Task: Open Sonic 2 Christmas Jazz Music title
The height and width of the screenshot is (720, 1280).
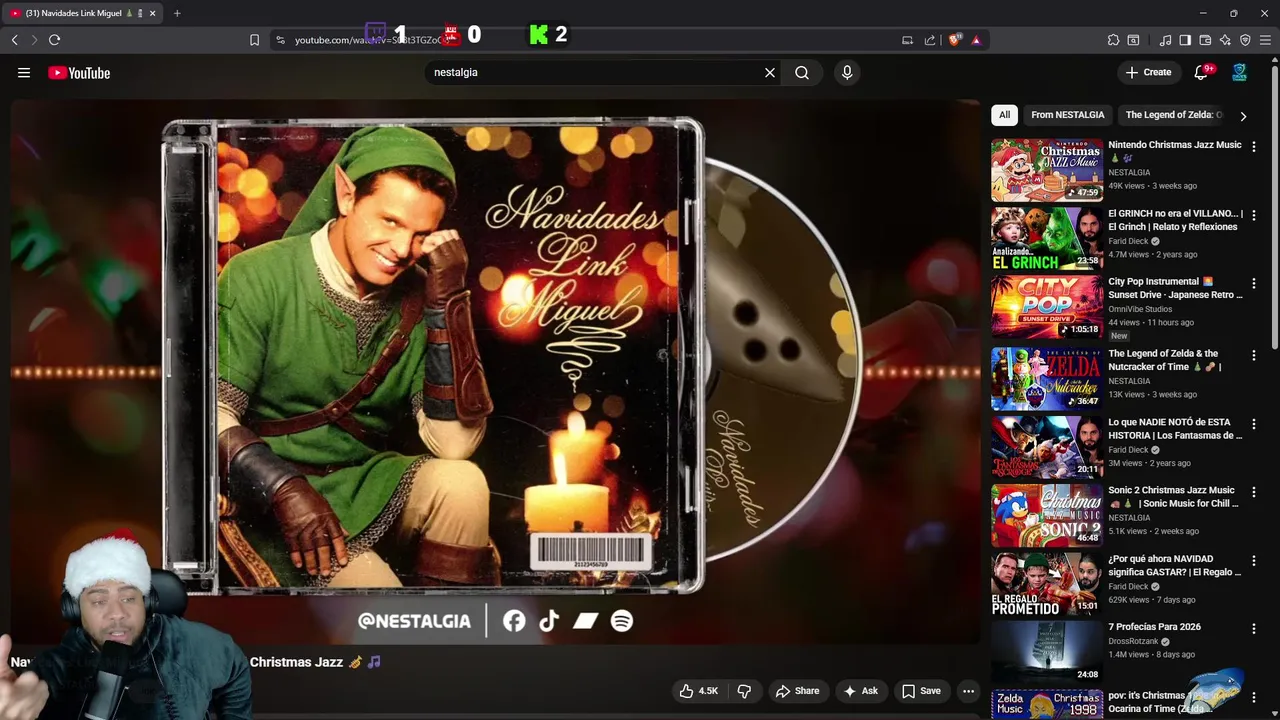Action: [1173, 497]
